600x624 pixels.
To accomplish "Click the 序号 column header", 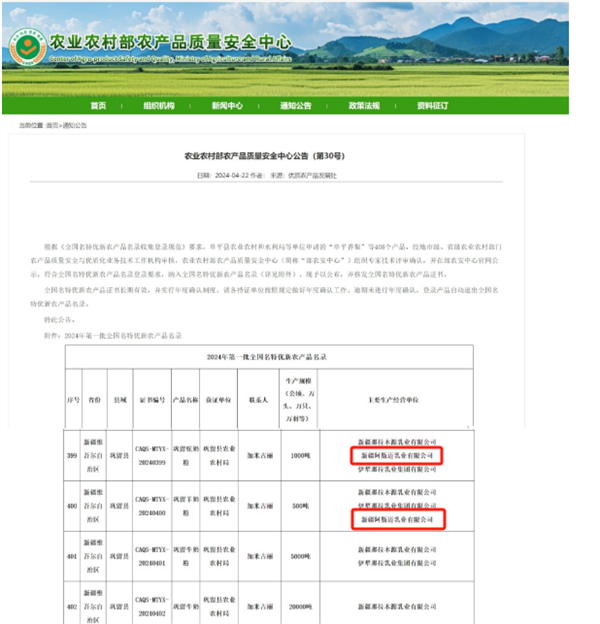I will [x=73, y=400].
